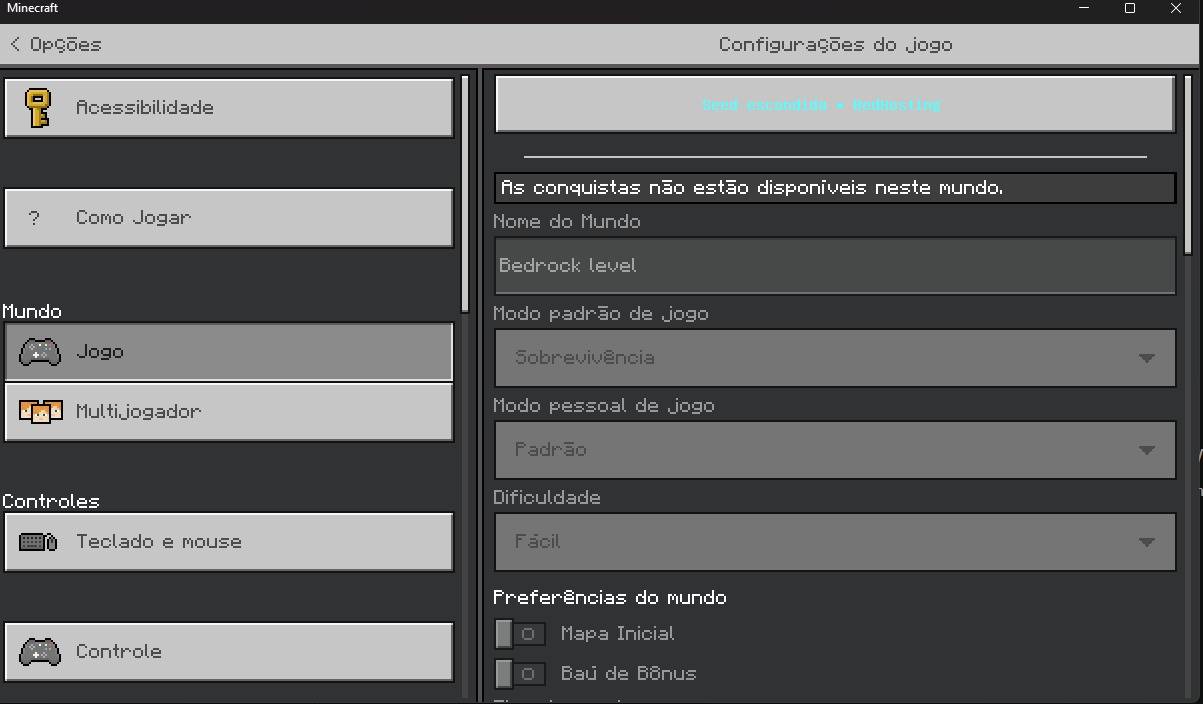Open the Multijogador settings section
The width and height of the screenshot is (1203, 704).
coord(229,412)
